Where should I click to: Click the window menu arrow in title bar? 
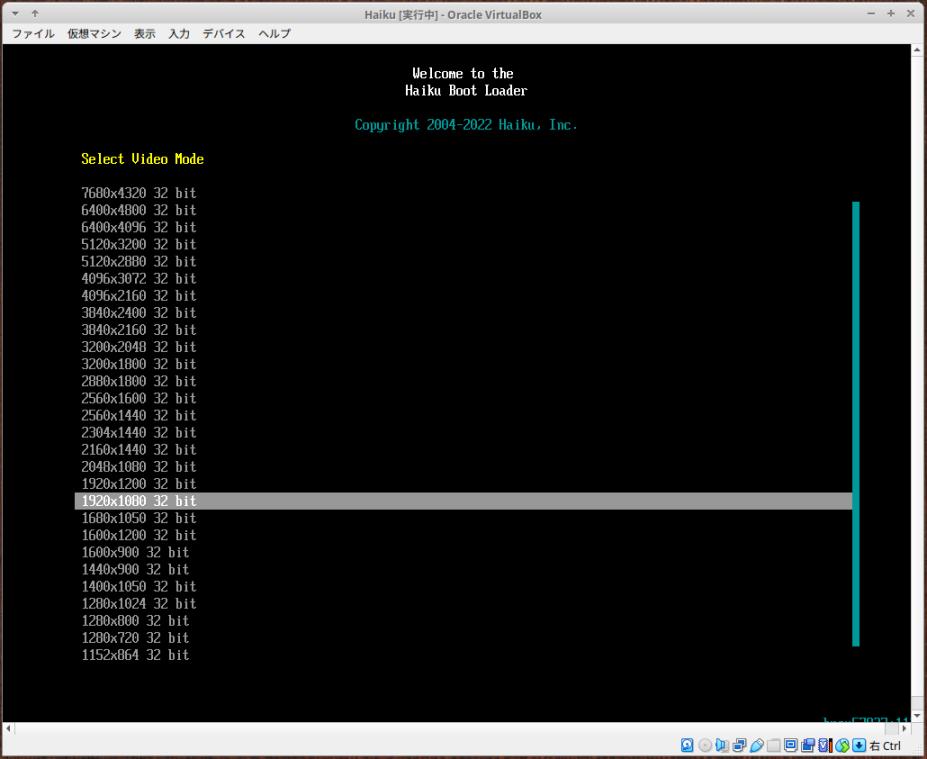[15, 14]
